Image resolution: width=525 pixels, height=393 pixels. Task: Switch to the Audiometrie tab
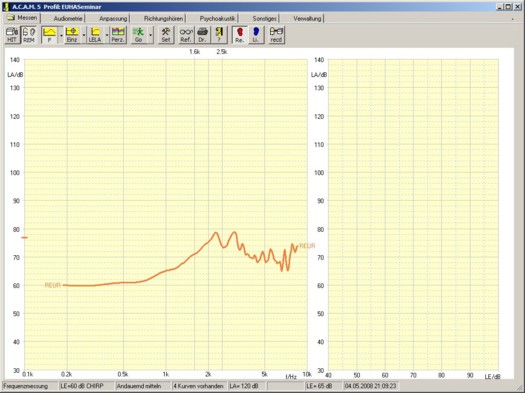tap(68, 18)
